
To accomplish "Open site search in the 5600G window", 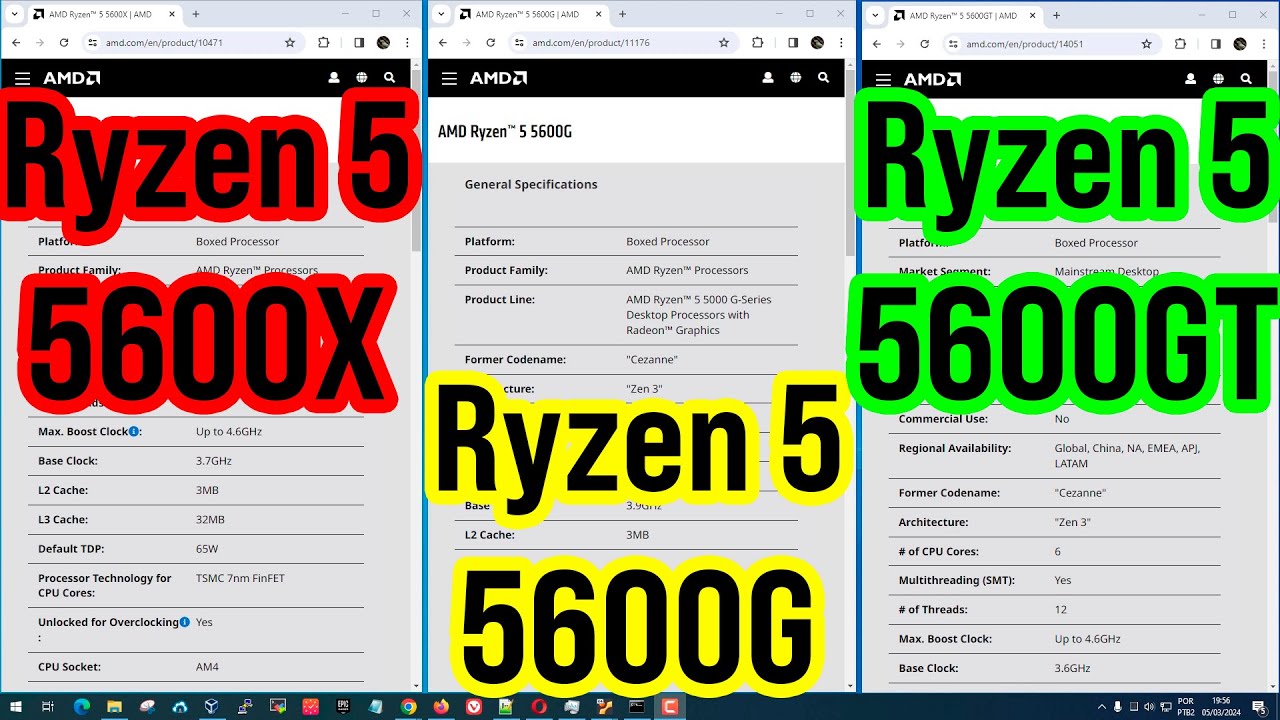I will click(x=824, y=78).
